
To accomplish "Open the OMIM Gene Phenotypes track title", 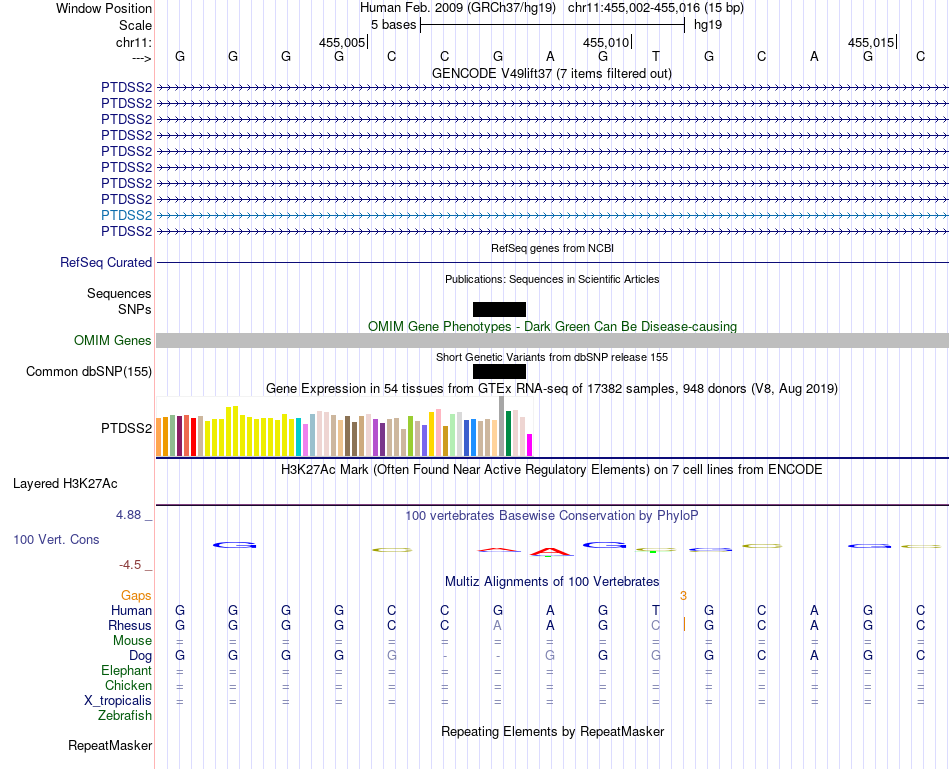I will click(x=552, y=326).
